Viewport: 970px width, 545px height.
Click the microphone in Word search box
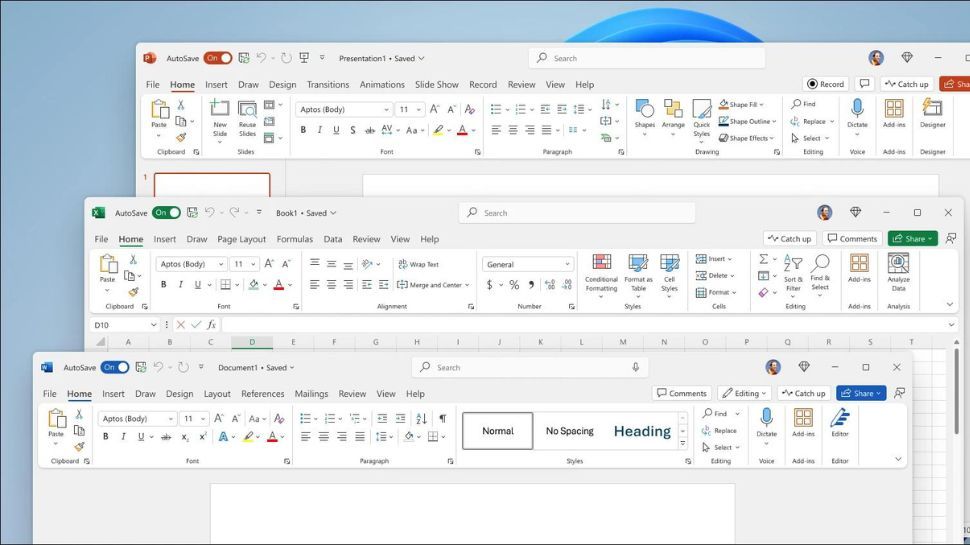click(x=635, y=367)
